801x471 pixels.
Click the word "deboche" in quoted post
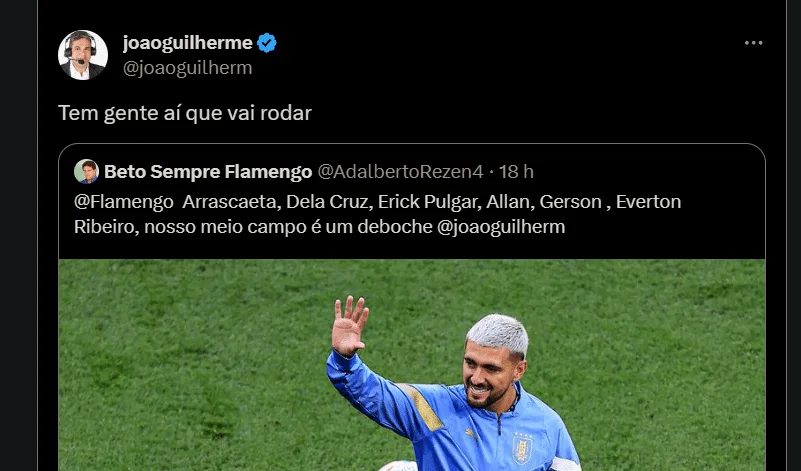[395, 226]
